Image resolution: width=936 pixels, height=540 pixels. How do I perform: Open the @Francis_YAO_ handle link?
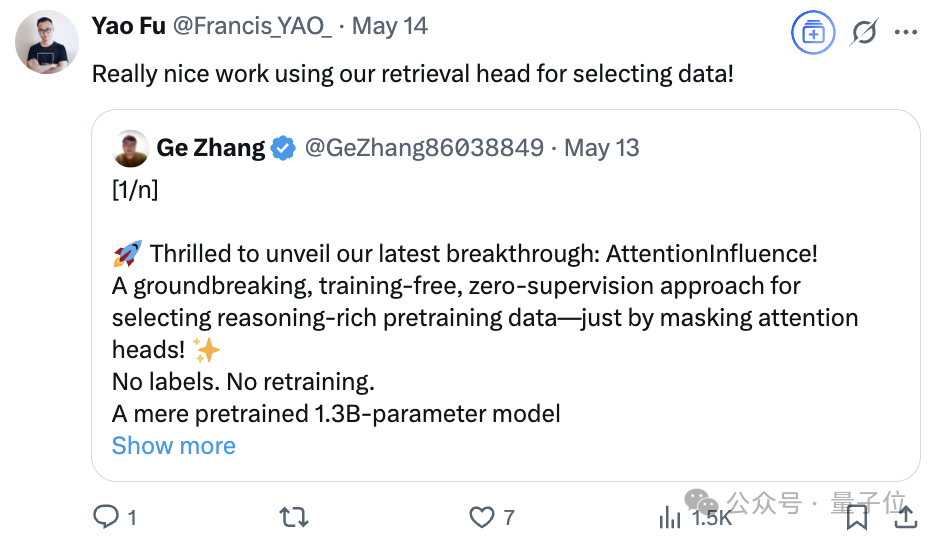(x=252, y=26)
